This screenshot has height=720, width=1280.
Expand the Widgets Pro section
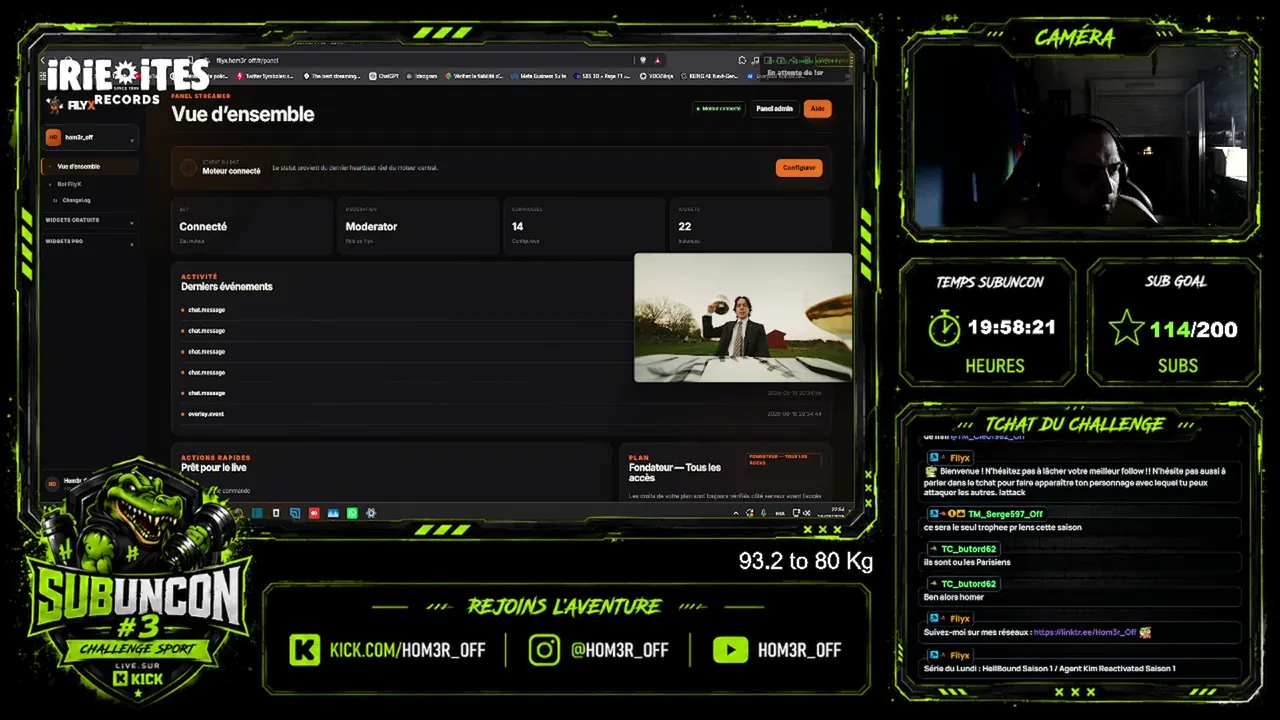89,242
